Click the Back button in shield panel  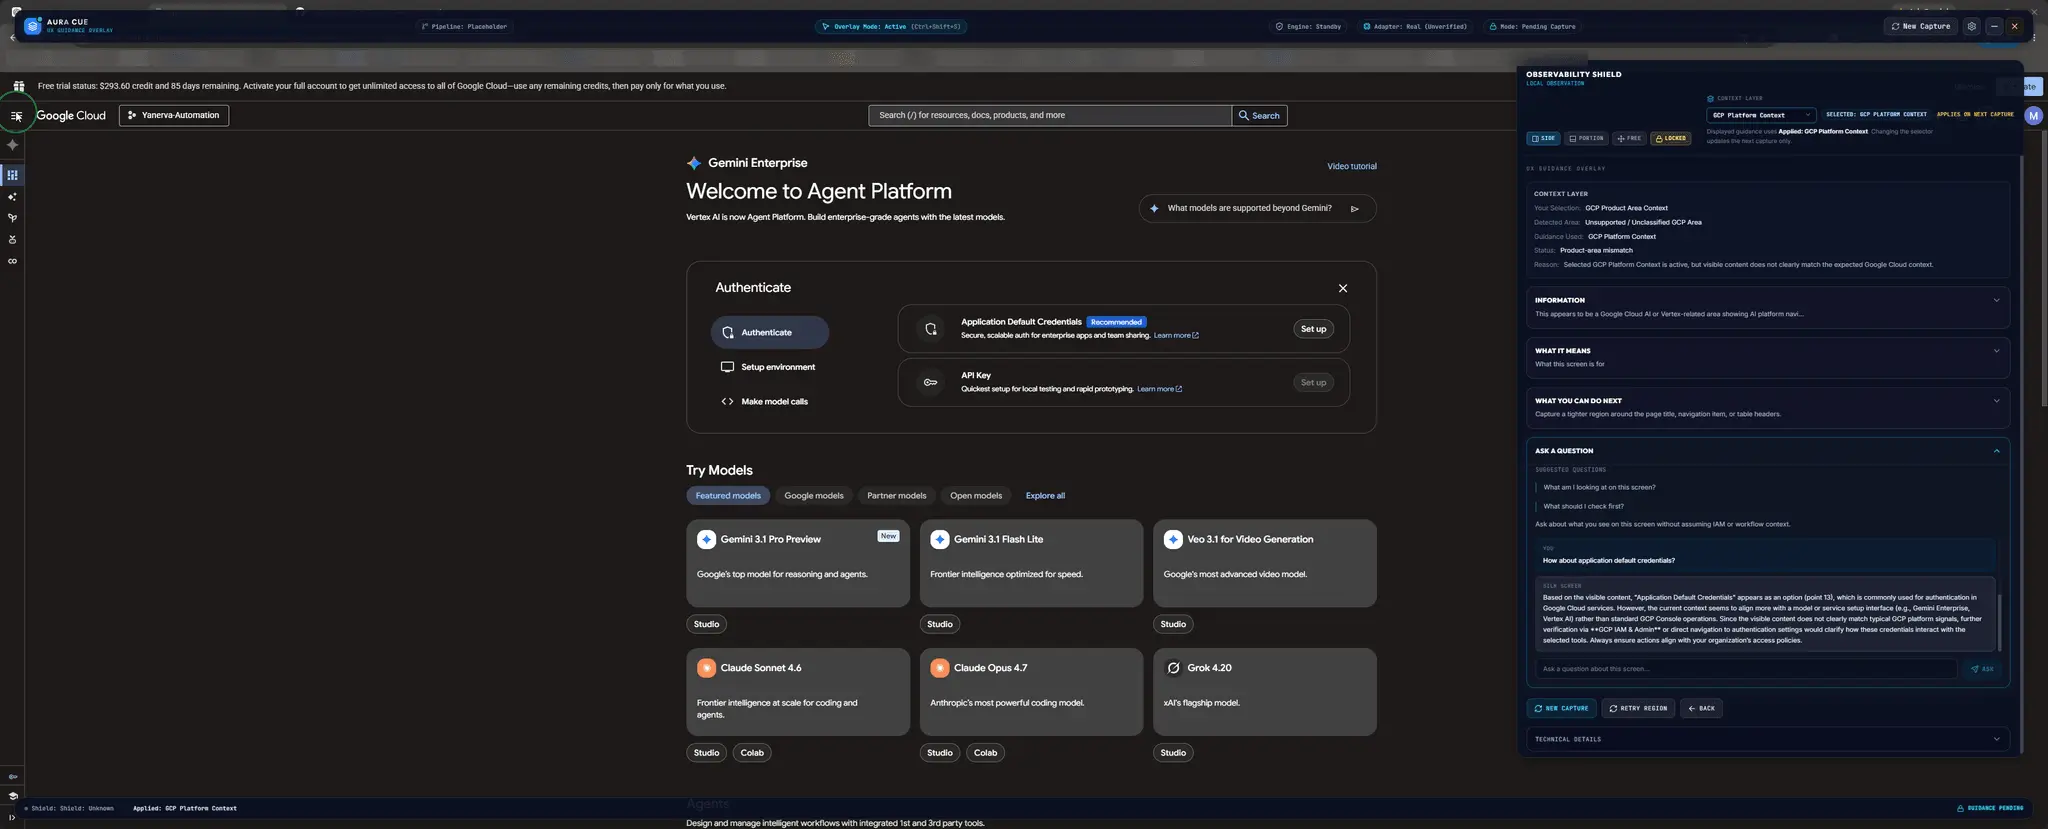[x=1701, y=708]
